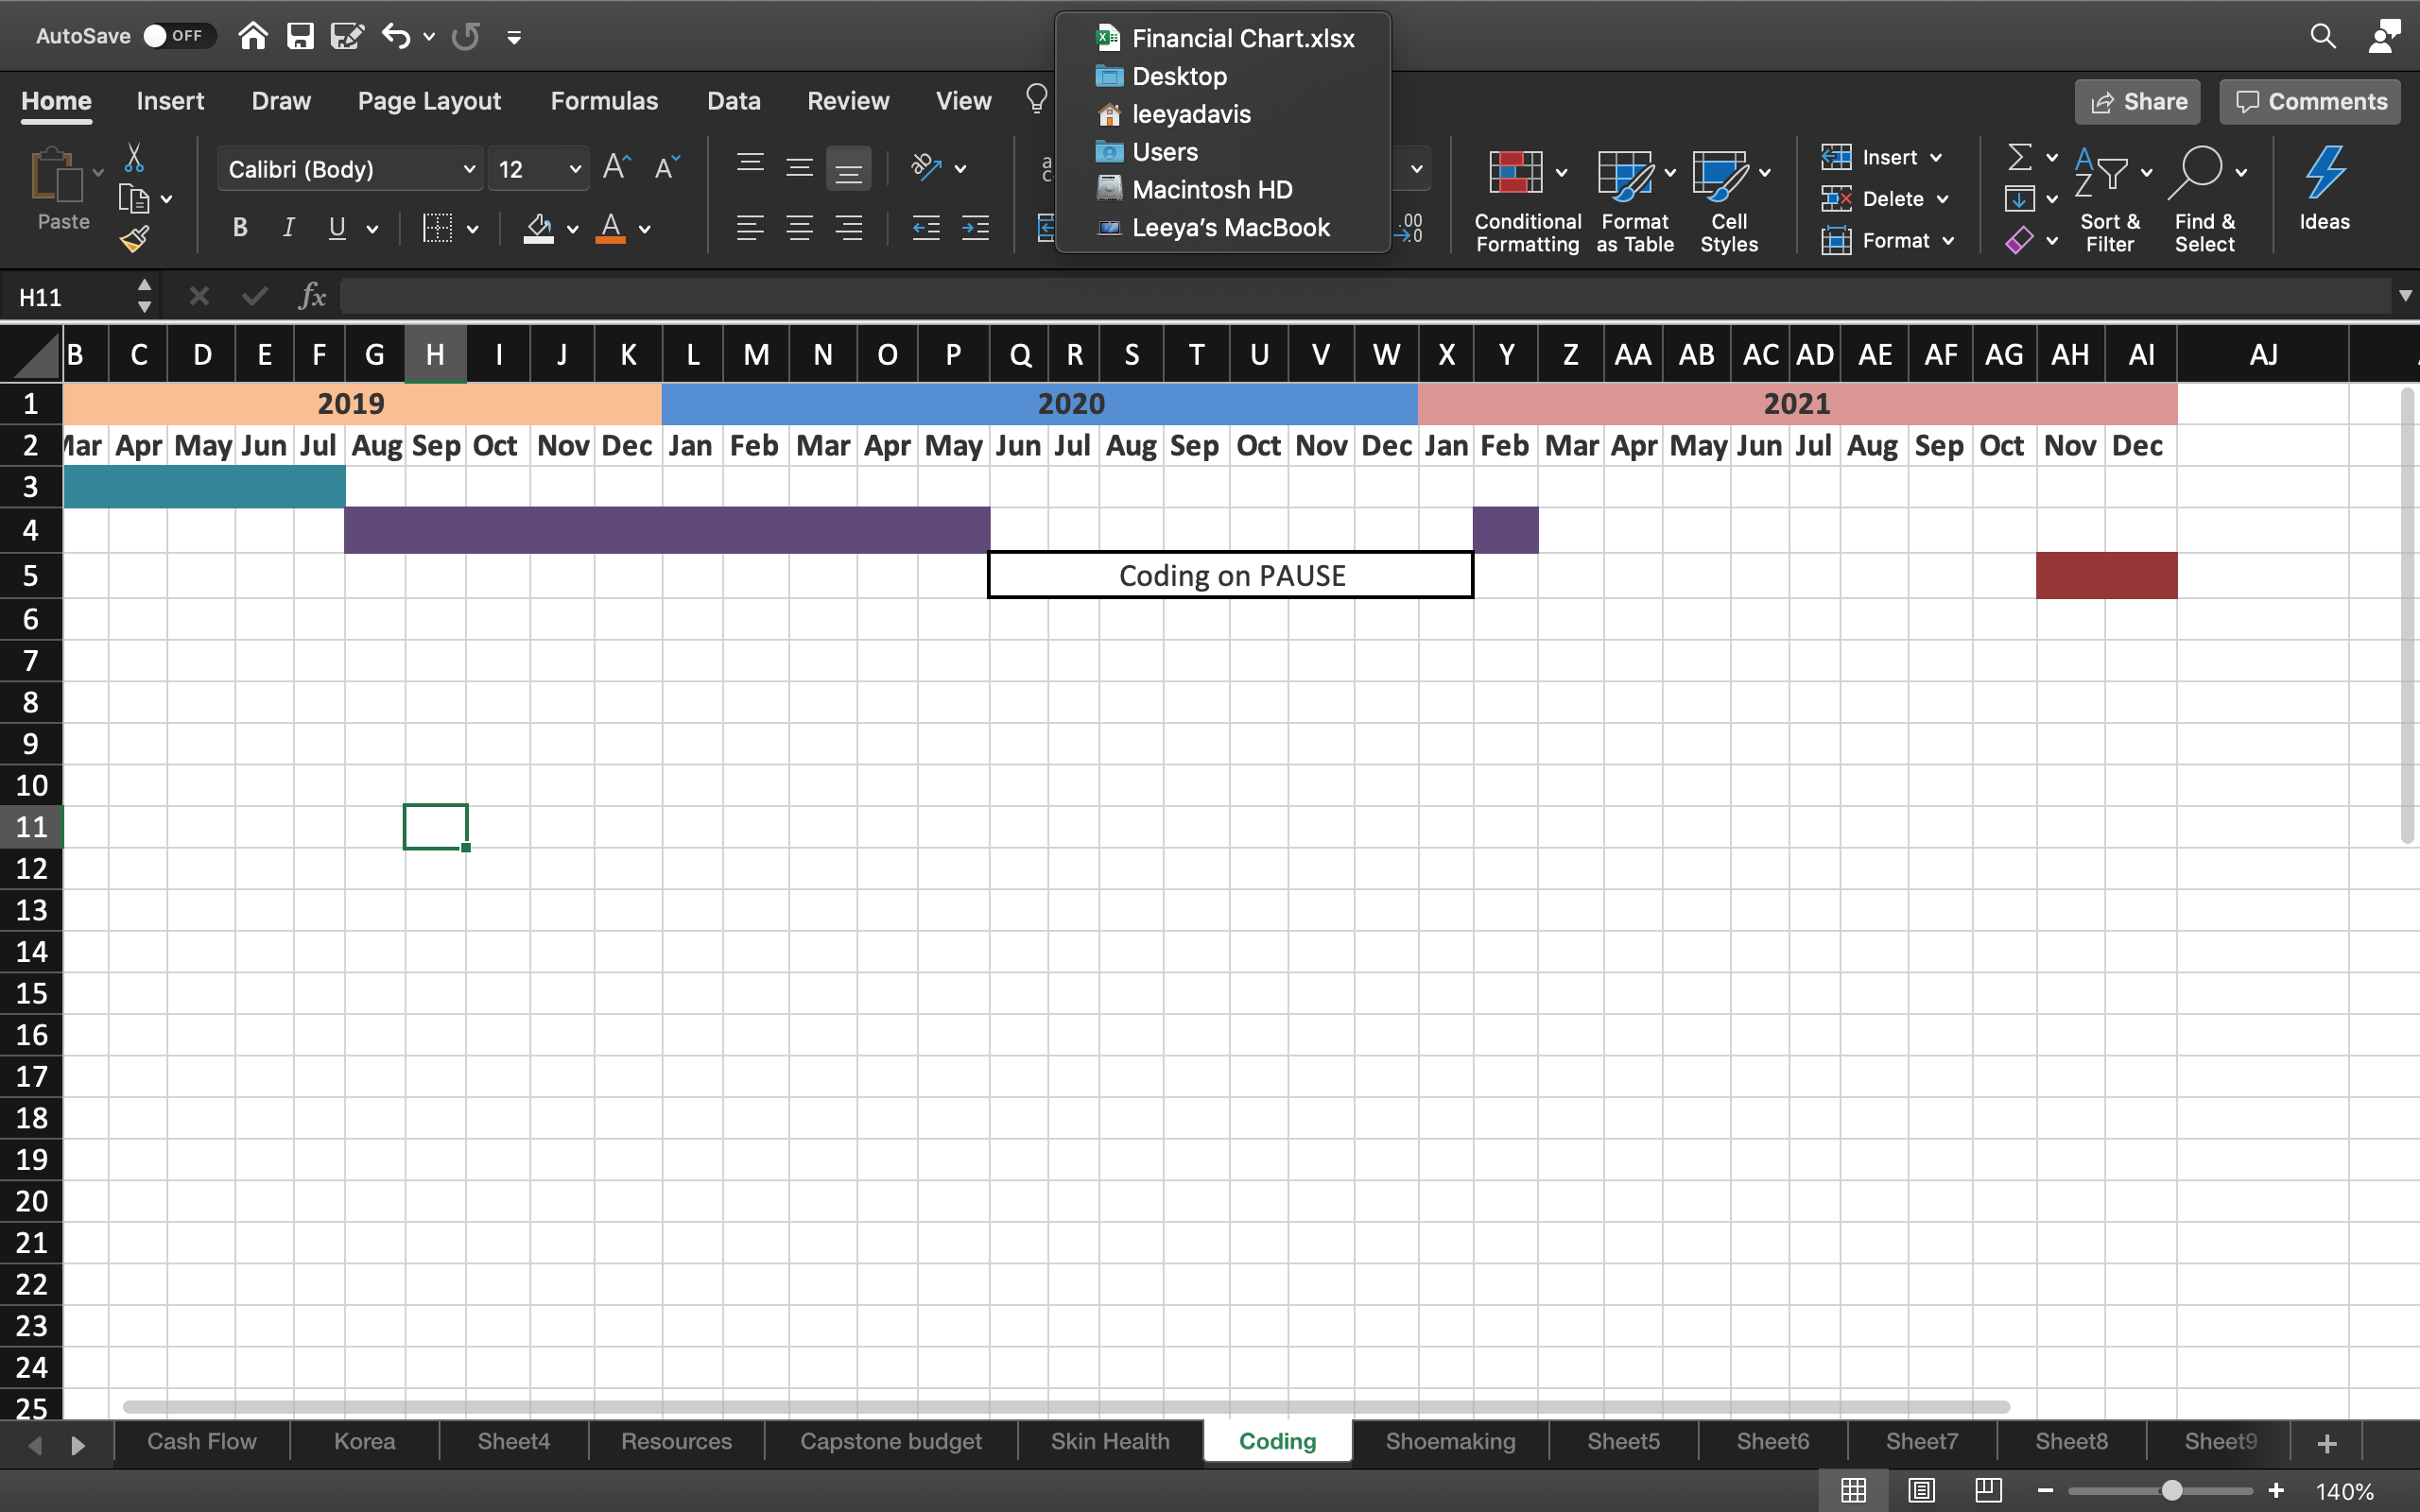Viewport: 2420px width, 1512px height.
Task: Open the Calibri font name dropdown
Action: (x=468, y=169)
